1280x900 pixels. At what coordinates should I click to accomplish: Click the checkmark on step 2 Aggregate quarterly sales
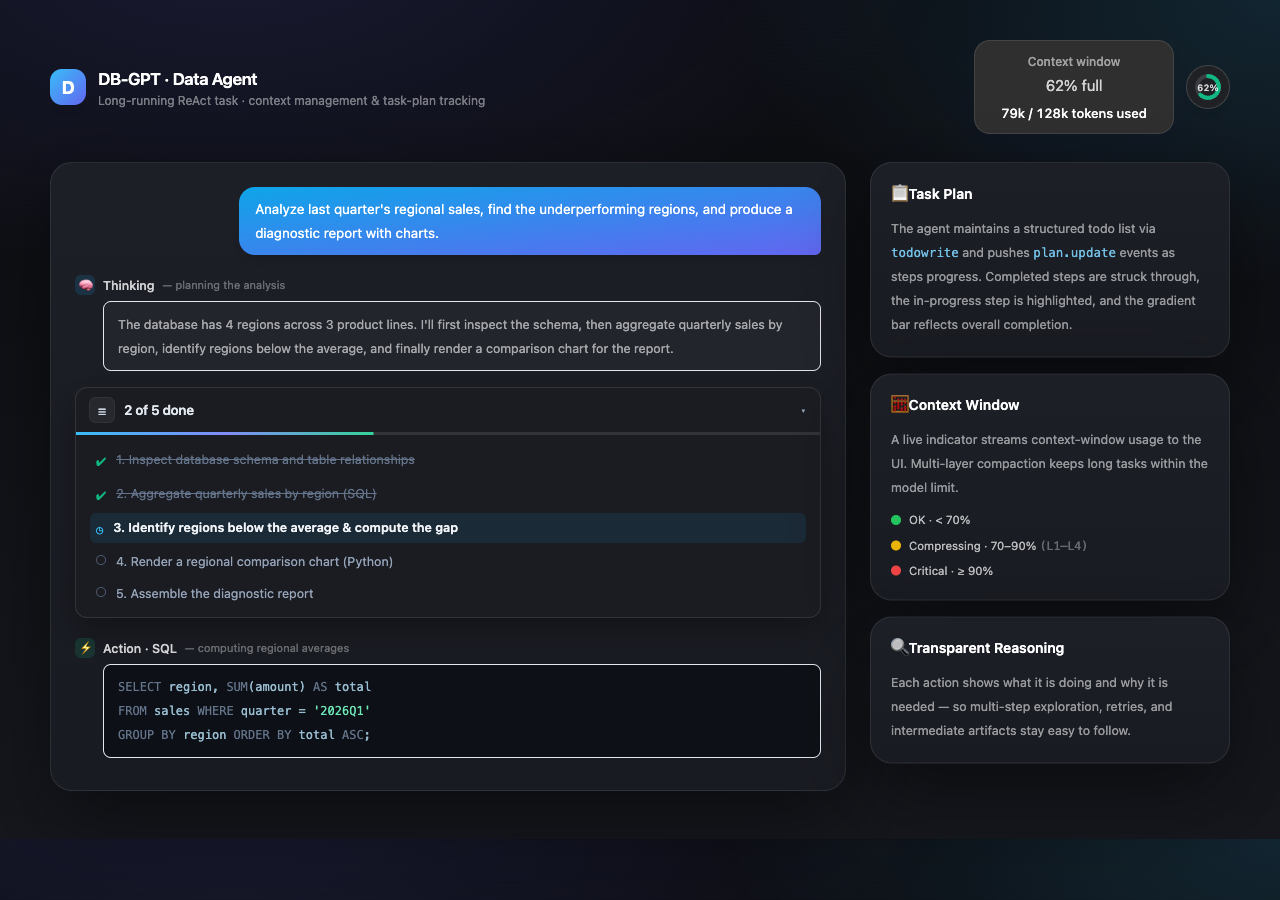pos(101,495)
